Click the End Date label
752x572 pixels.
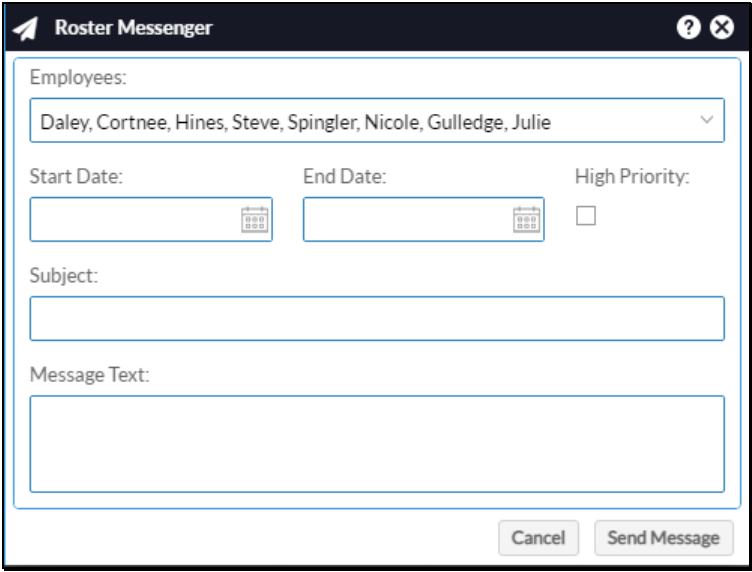click(x=345, y=176)
